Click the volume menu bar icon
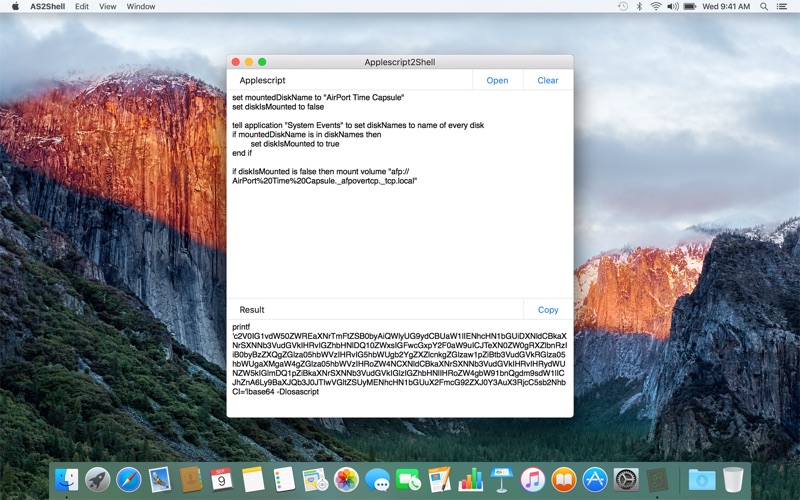Viewport: 800px width, 500px height. (672, 7)
